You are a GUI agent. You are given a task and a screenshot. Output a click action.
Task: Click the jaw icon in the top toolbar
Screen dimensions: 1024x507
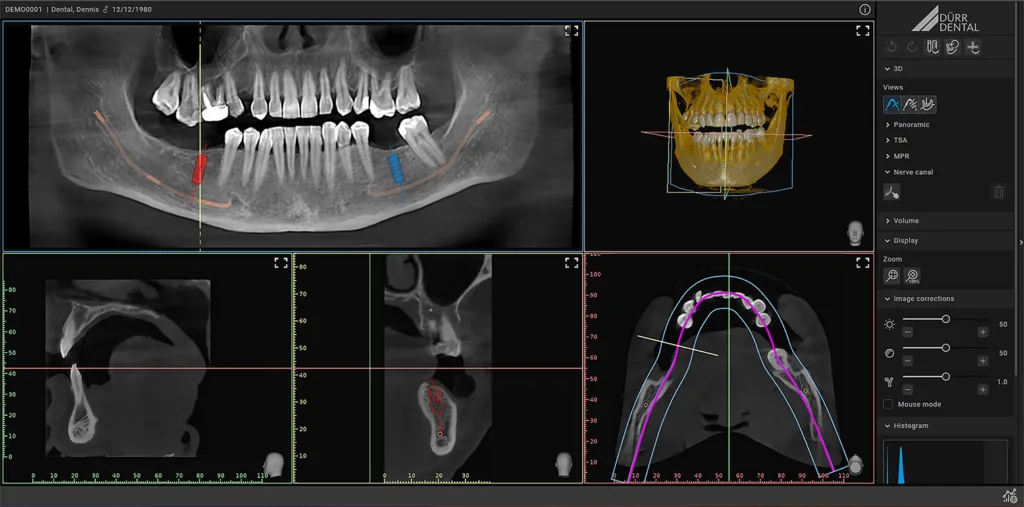[x=953, y=47]
